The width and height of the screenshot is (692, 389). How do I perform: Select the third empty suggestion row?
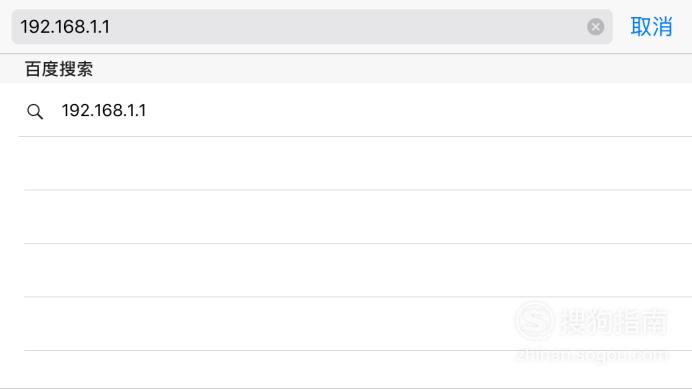[358, 270]
